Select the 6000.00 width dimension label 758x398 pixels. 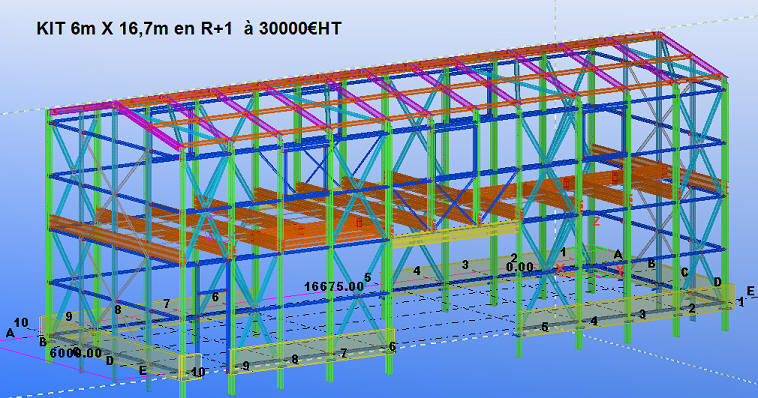76,353
